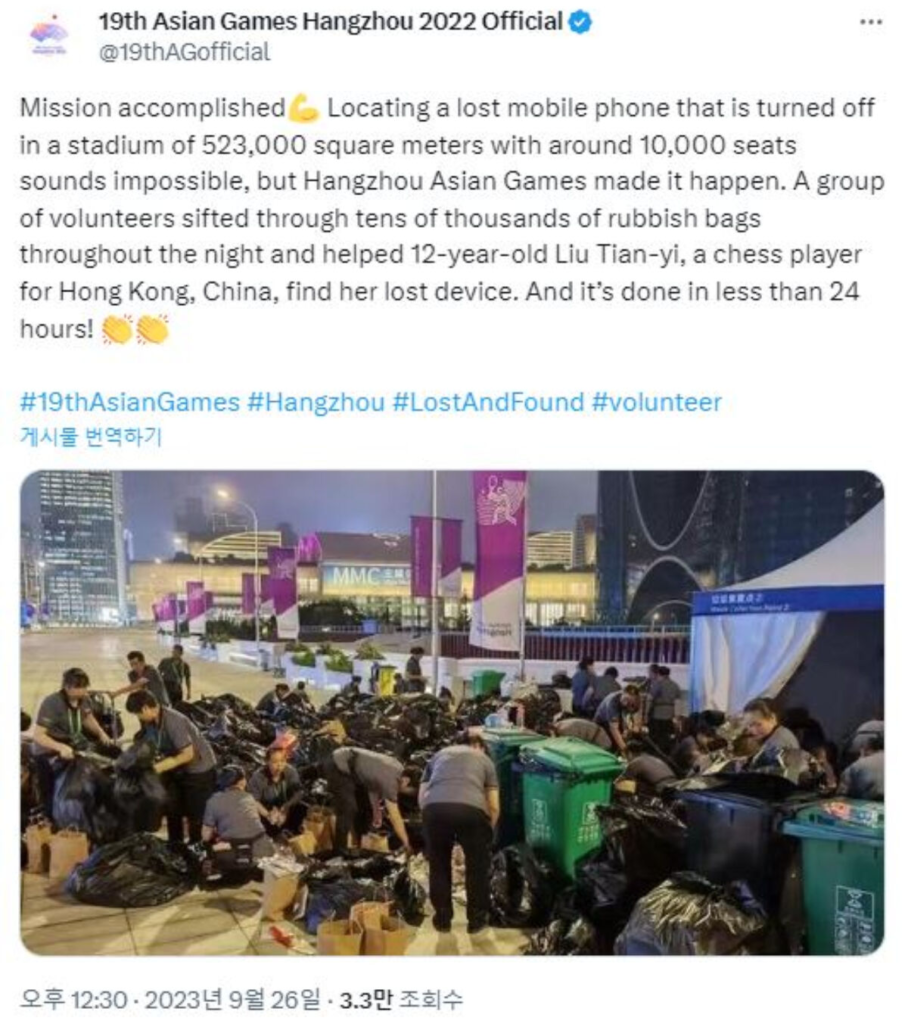Click the Asian Games profile avatar
908x1024 pixels.
click(x=49, y=37)
